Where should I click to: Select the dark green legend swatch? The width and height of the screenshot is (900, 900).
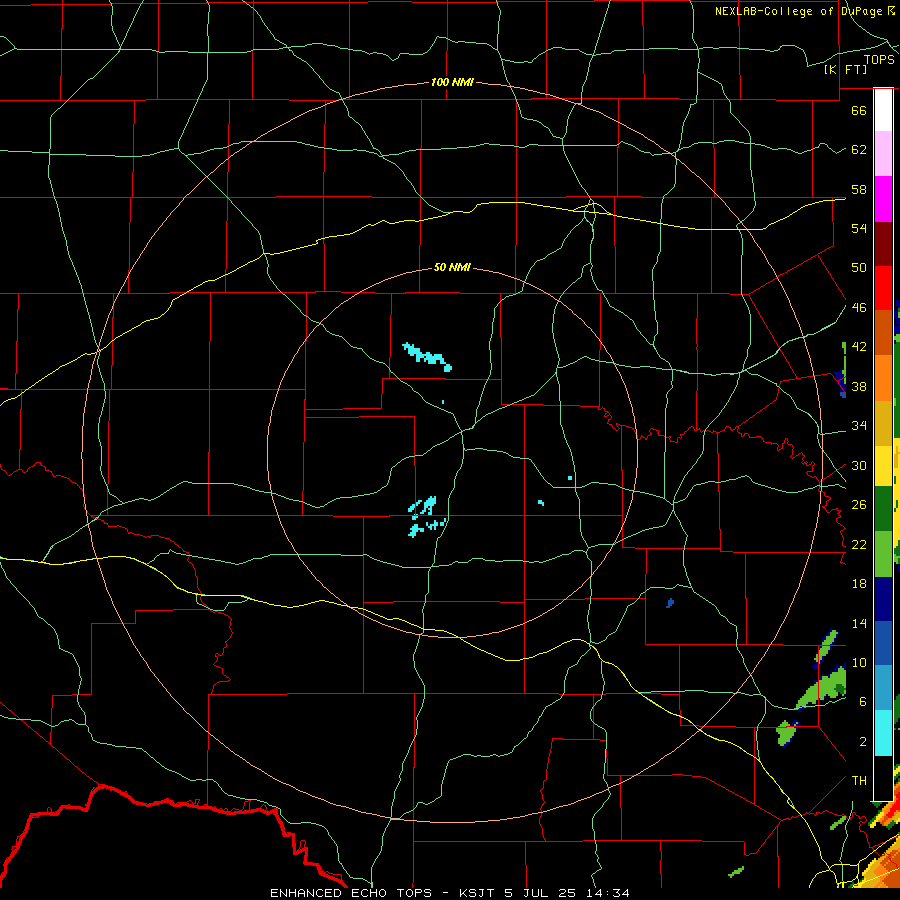pyautogui.click(x=883, y=509)
